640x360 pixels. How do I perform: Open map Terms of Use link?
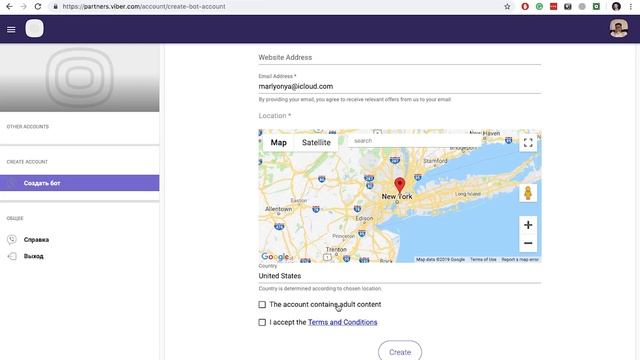pyautogui.click(x=483, y=259)
